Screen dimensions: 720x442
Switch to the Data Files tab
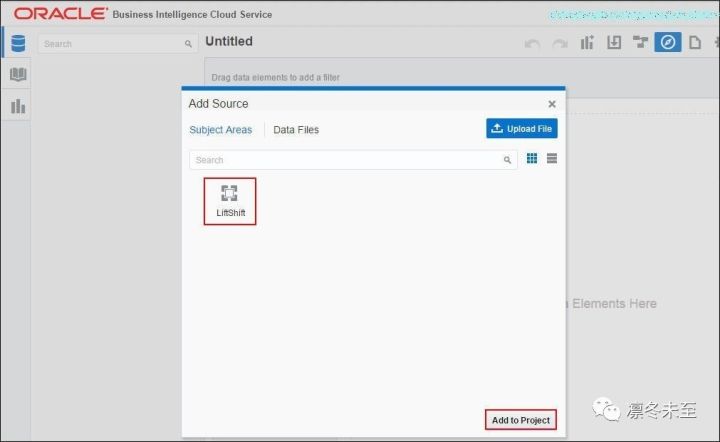(296, 130)
